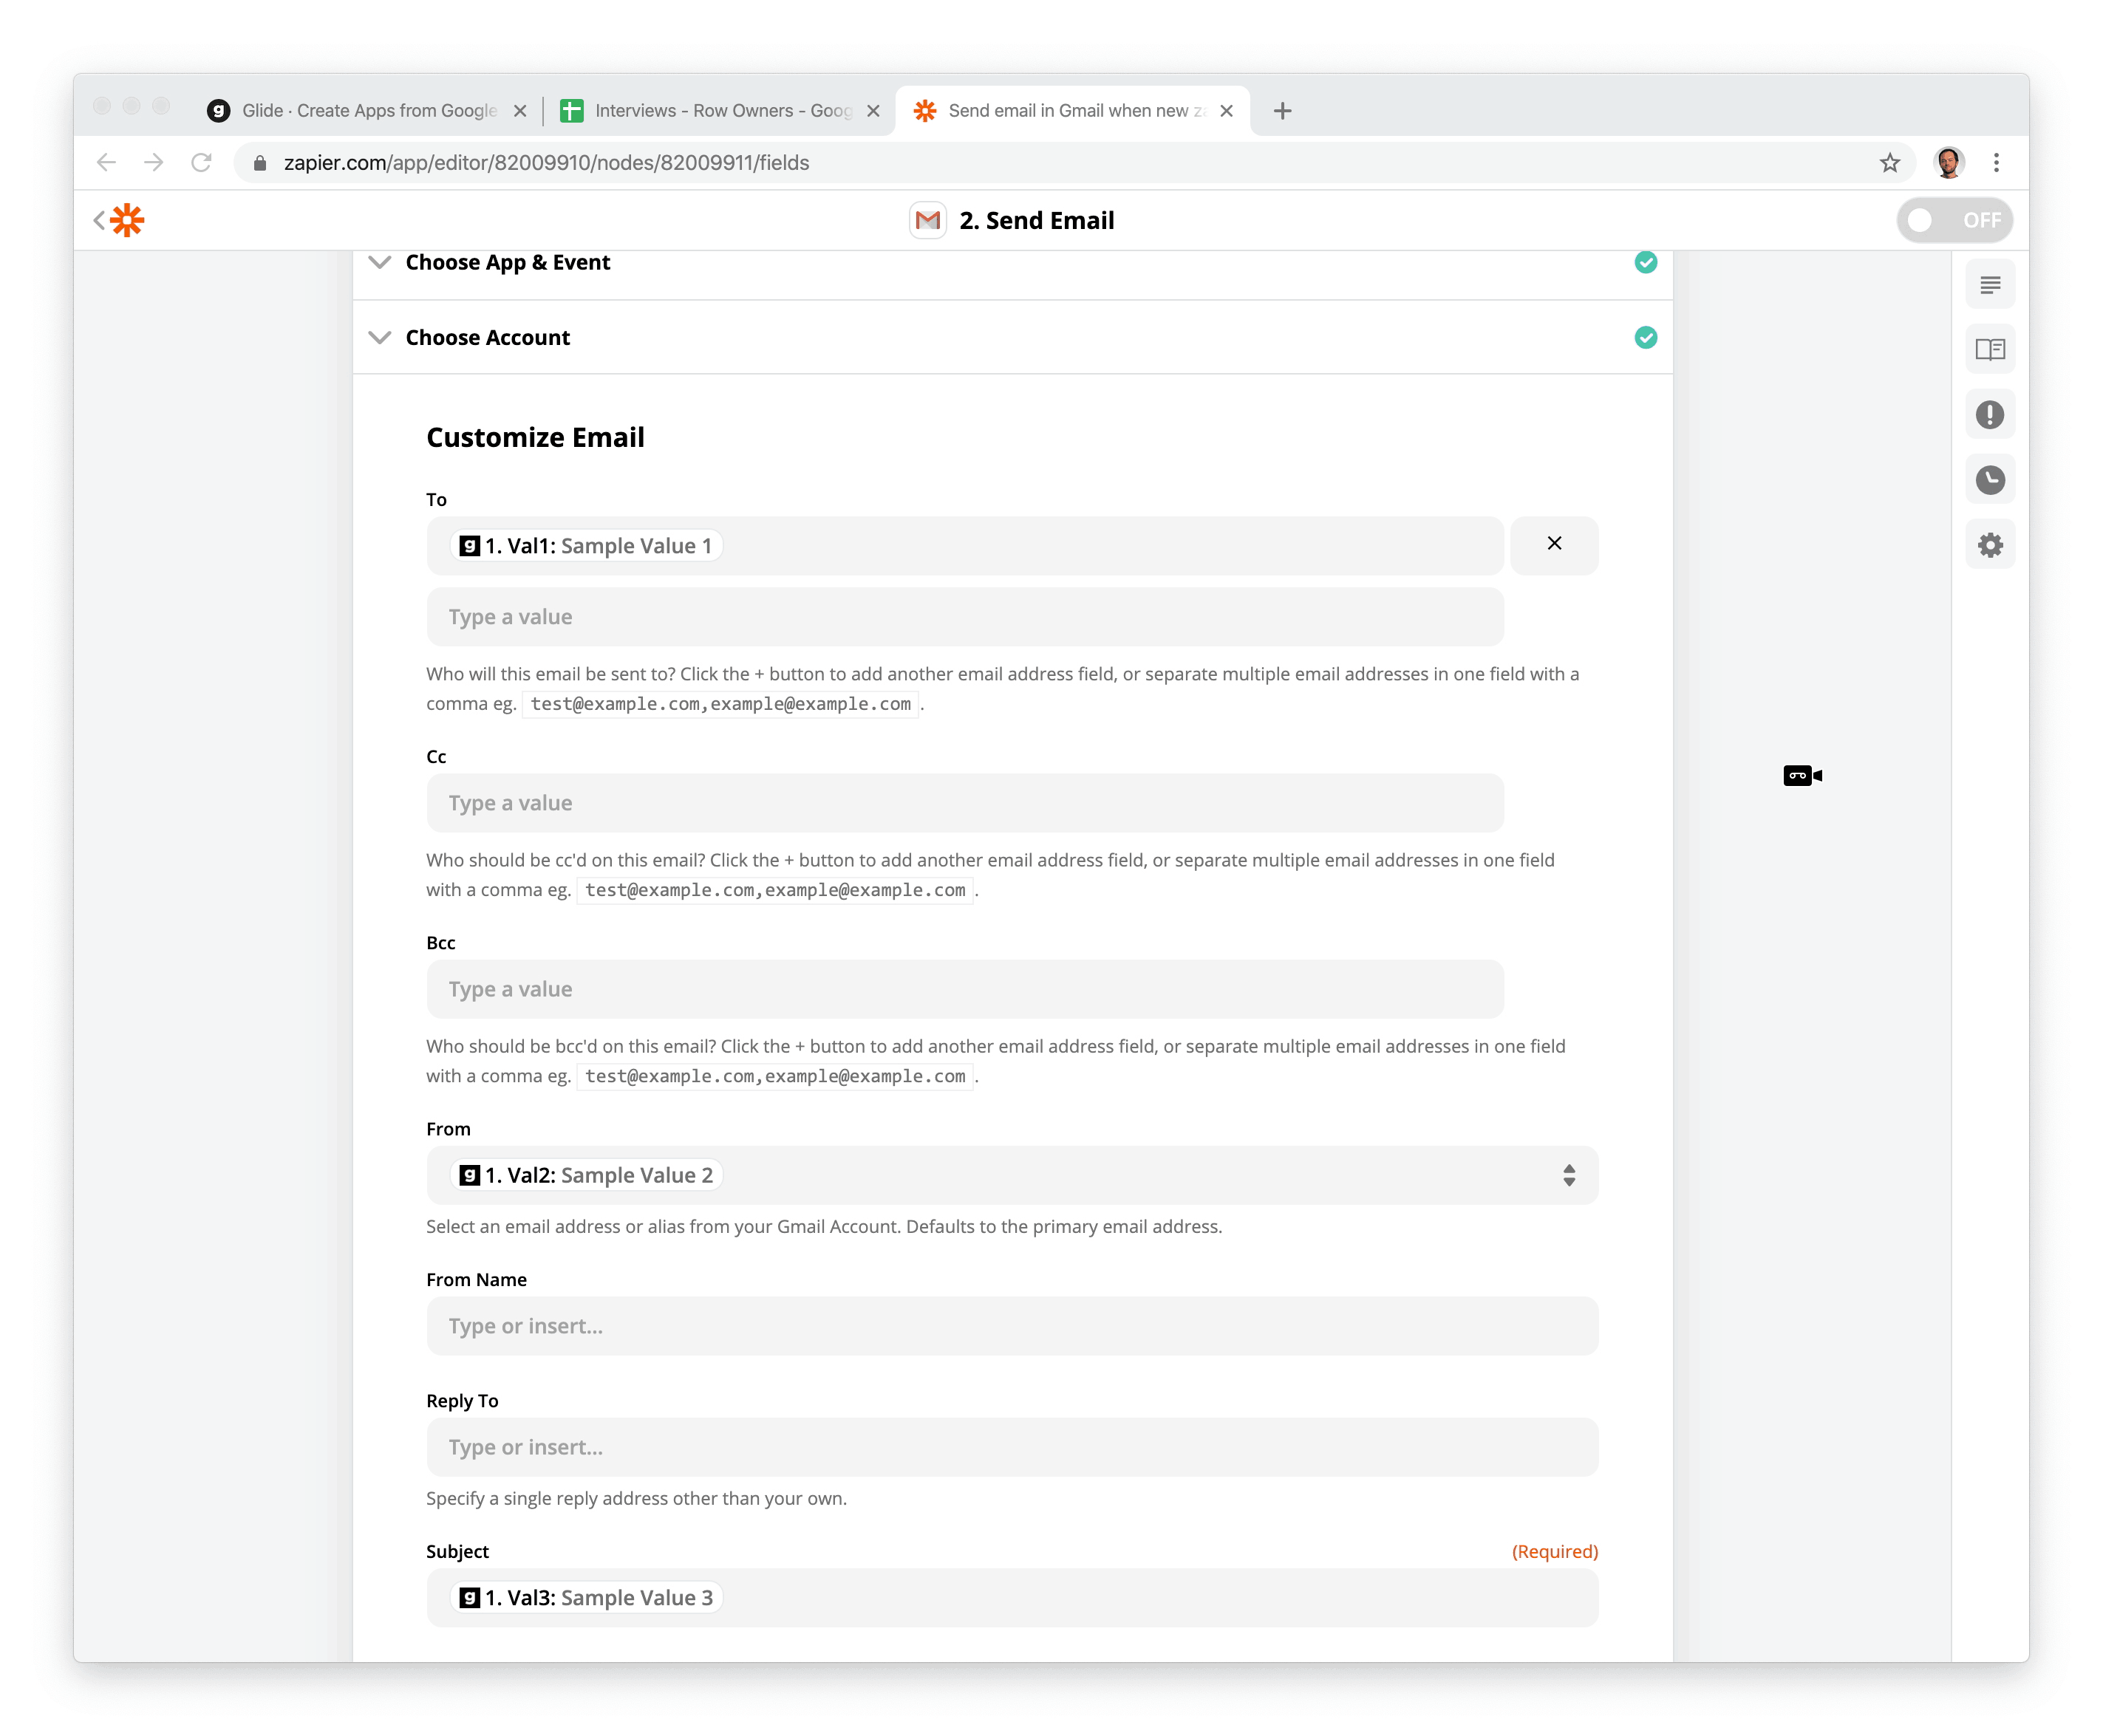Open the task history clock icon

(x=1989, y=480)
